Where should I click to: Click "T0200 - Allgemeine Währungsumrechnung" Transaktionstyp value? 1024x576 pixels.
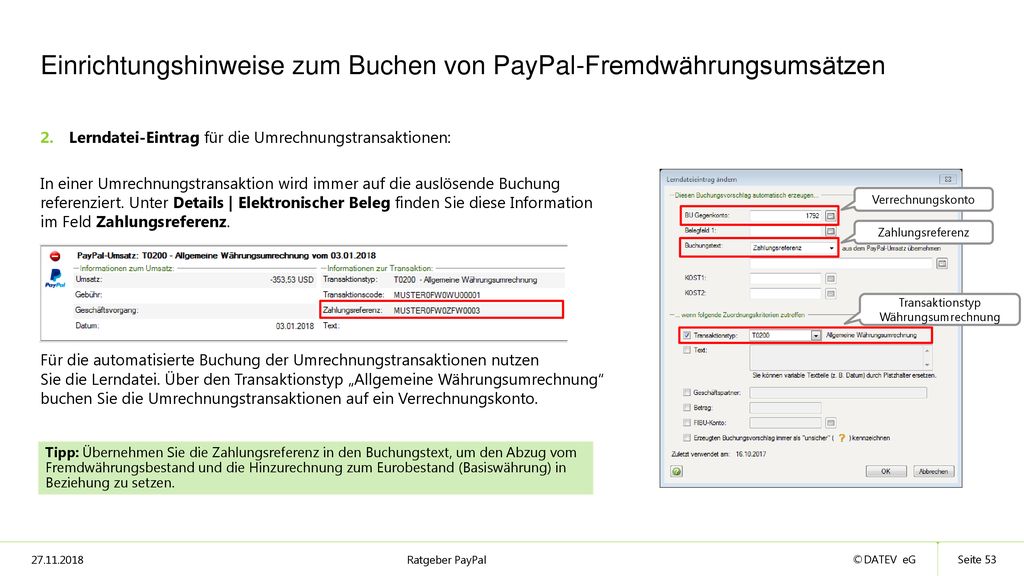[x=466, y=280]
